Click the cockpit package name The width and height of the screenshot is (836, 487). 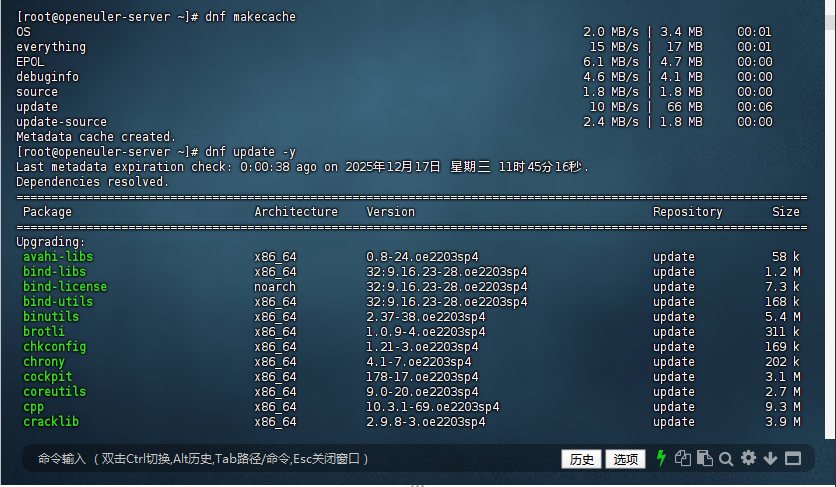click(x=47, y=377)
